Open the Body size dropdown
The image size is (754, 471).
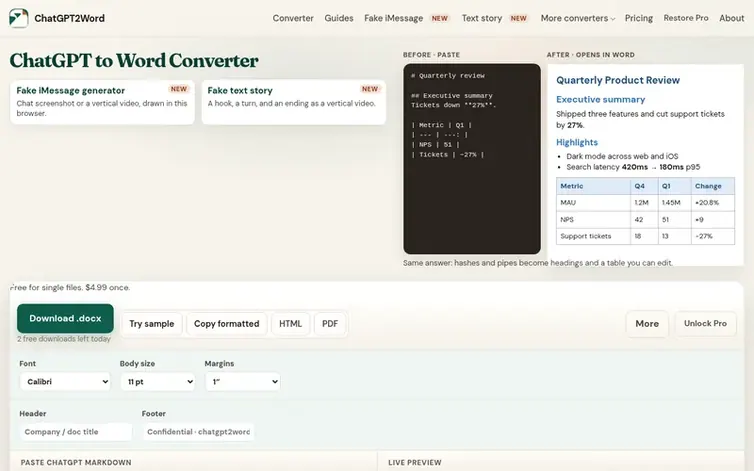(x=158, y=382)
